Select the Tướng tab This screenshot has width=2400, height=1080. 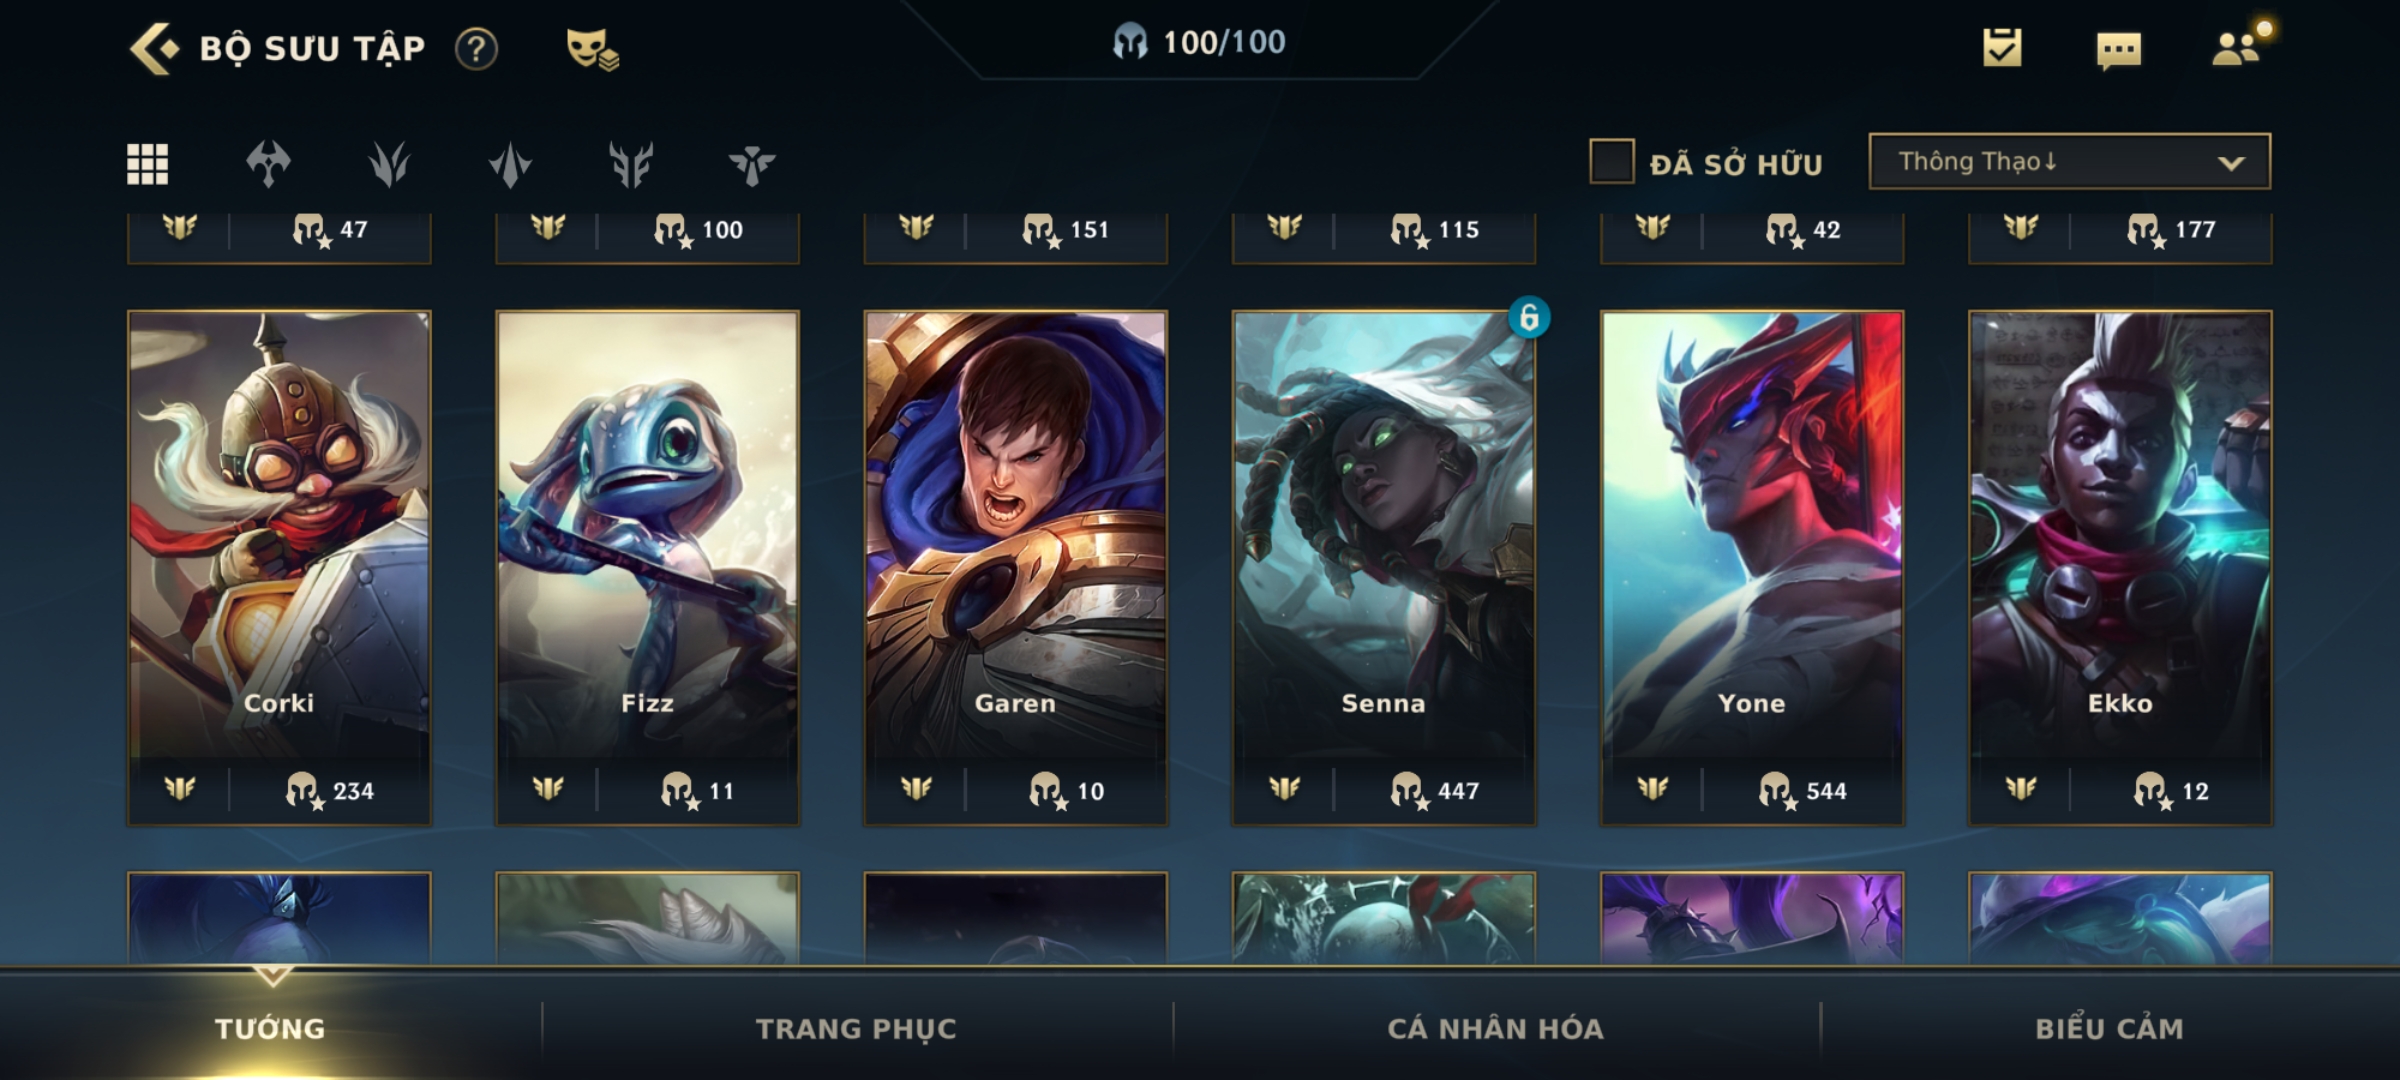270,1028
